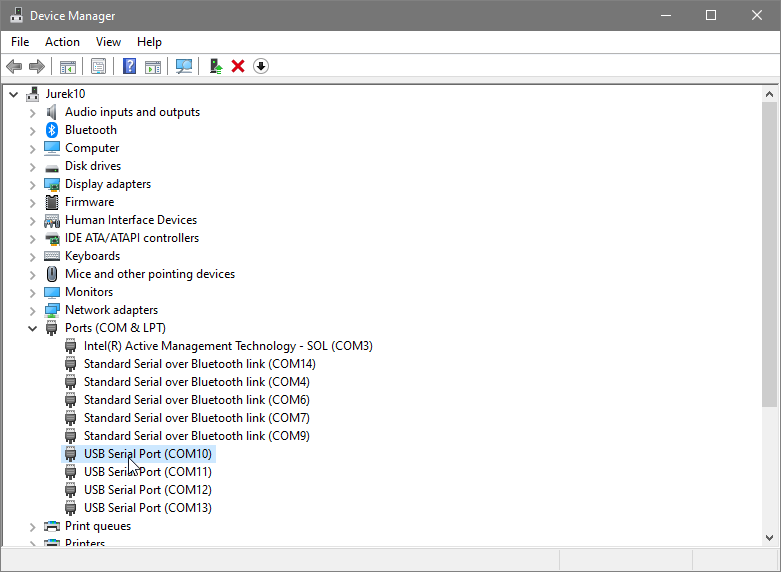The image size is (781, 572).
Task: Expand the Disk drives category
Action: [33, 167]
